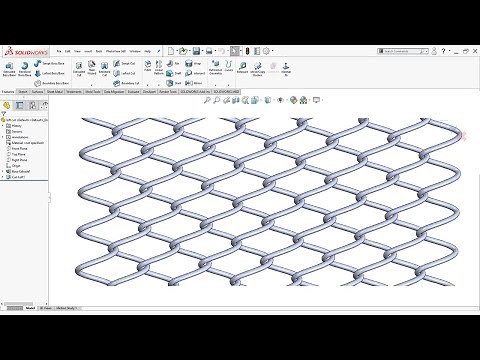
Task: Expand dropdown under Reference Geometry
Action: pyautogui.click(x=215, y=85)
